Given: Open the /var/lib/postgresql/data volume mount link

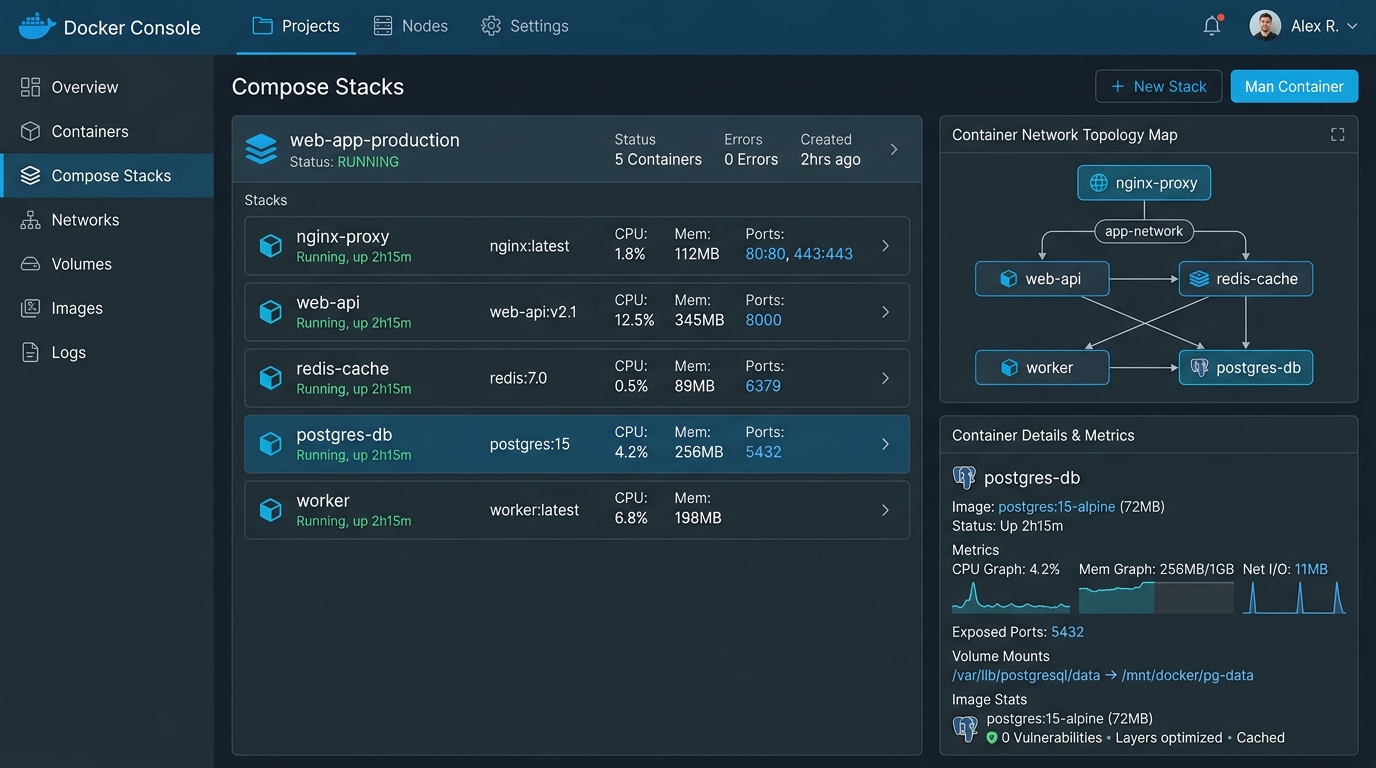Looking at the screenshot, I should coord(1026,675).
